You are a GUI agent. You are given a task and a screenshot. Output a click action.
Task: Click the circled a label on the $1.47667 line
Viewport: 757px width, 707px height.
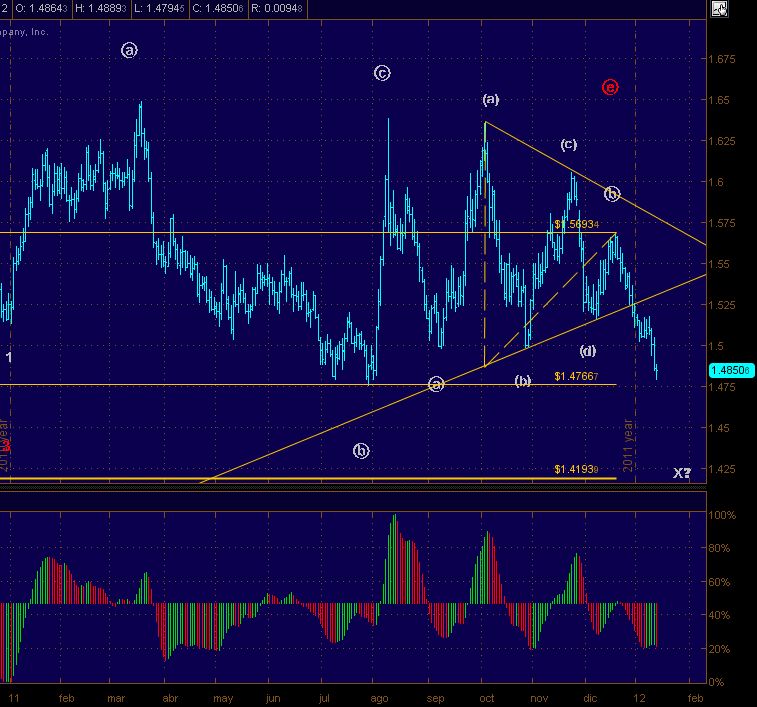point(436,384)
